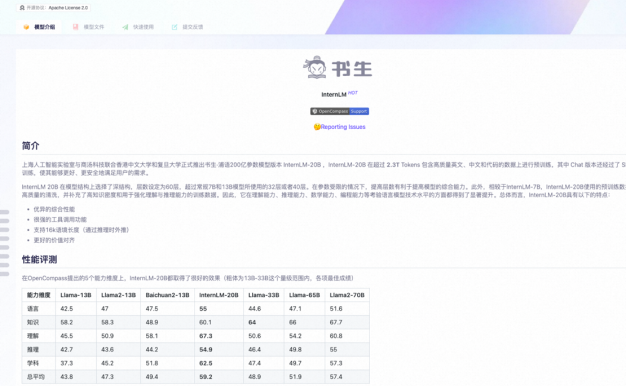Click the 推理 row label
The width and height of the screenshot is (626, 386).
pos(33,349)
